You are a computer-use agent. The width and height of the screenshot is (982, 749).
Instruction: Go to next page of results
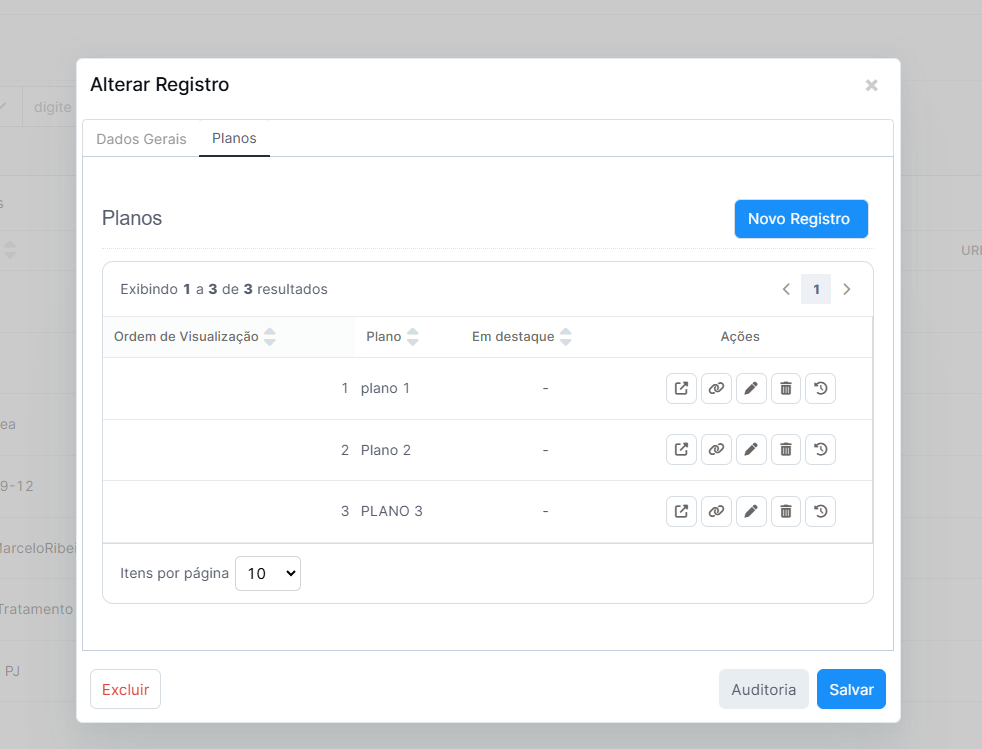[847, 289]
